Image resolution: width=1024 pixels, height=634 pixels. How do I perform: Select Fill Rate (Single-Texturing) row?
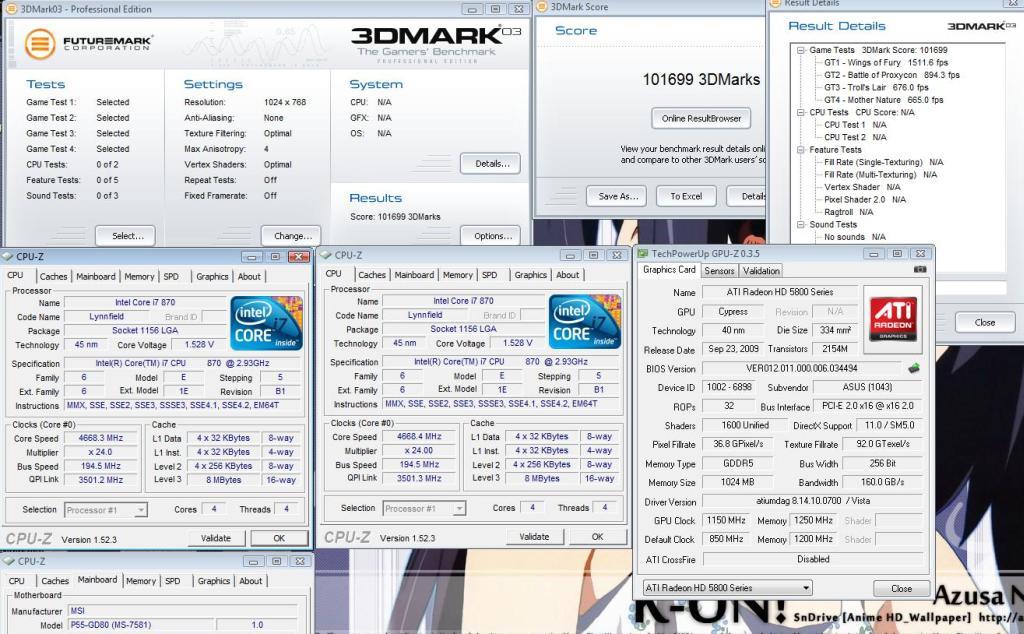click(884, 162)
